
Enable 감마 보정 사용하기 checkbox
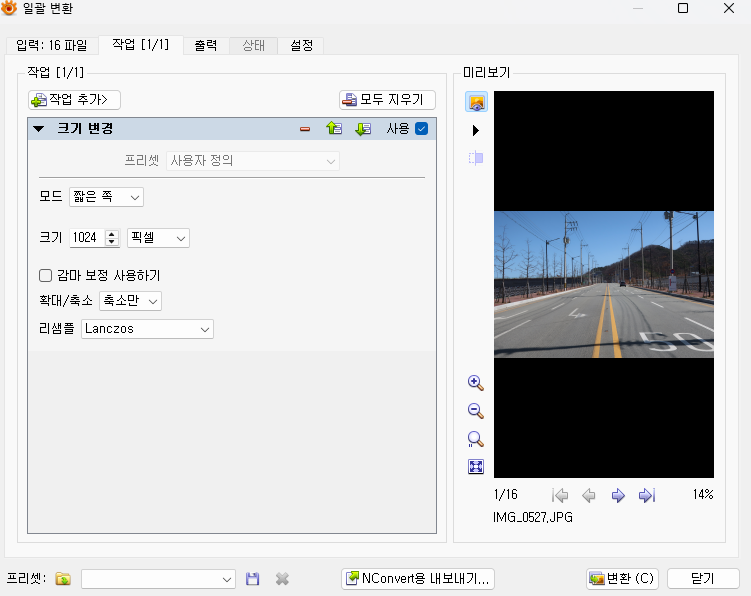(46, 275)
